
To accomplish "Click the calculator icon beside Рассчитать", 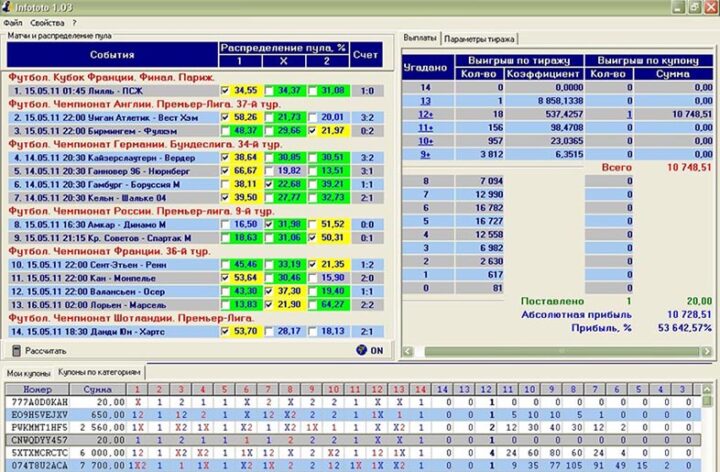I will click(x=15, y=350).
